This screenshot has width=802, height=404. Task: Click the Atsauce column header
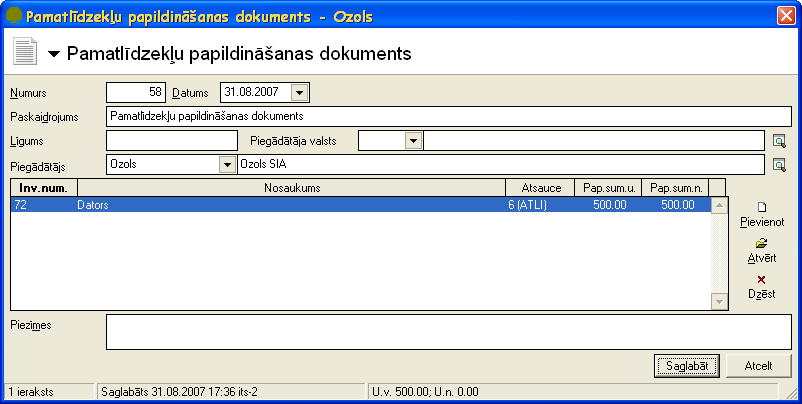coord(540,188)
